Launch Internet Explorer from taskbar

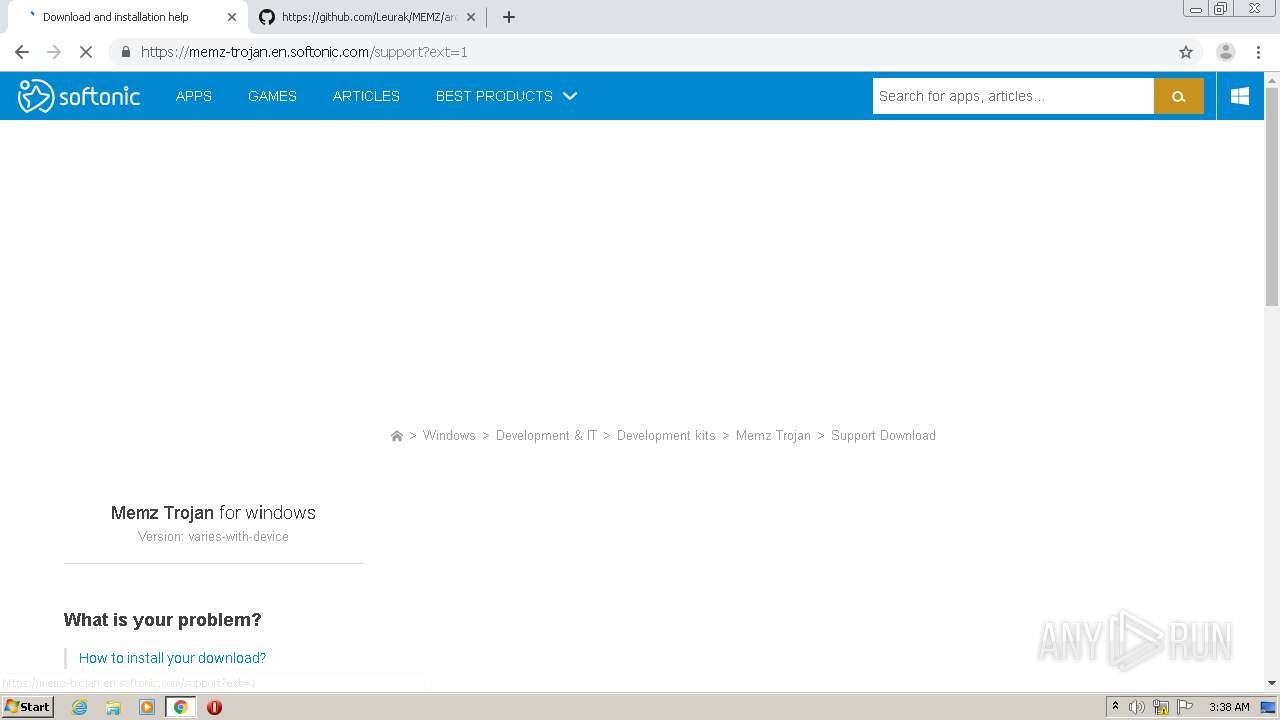point(79,707)
